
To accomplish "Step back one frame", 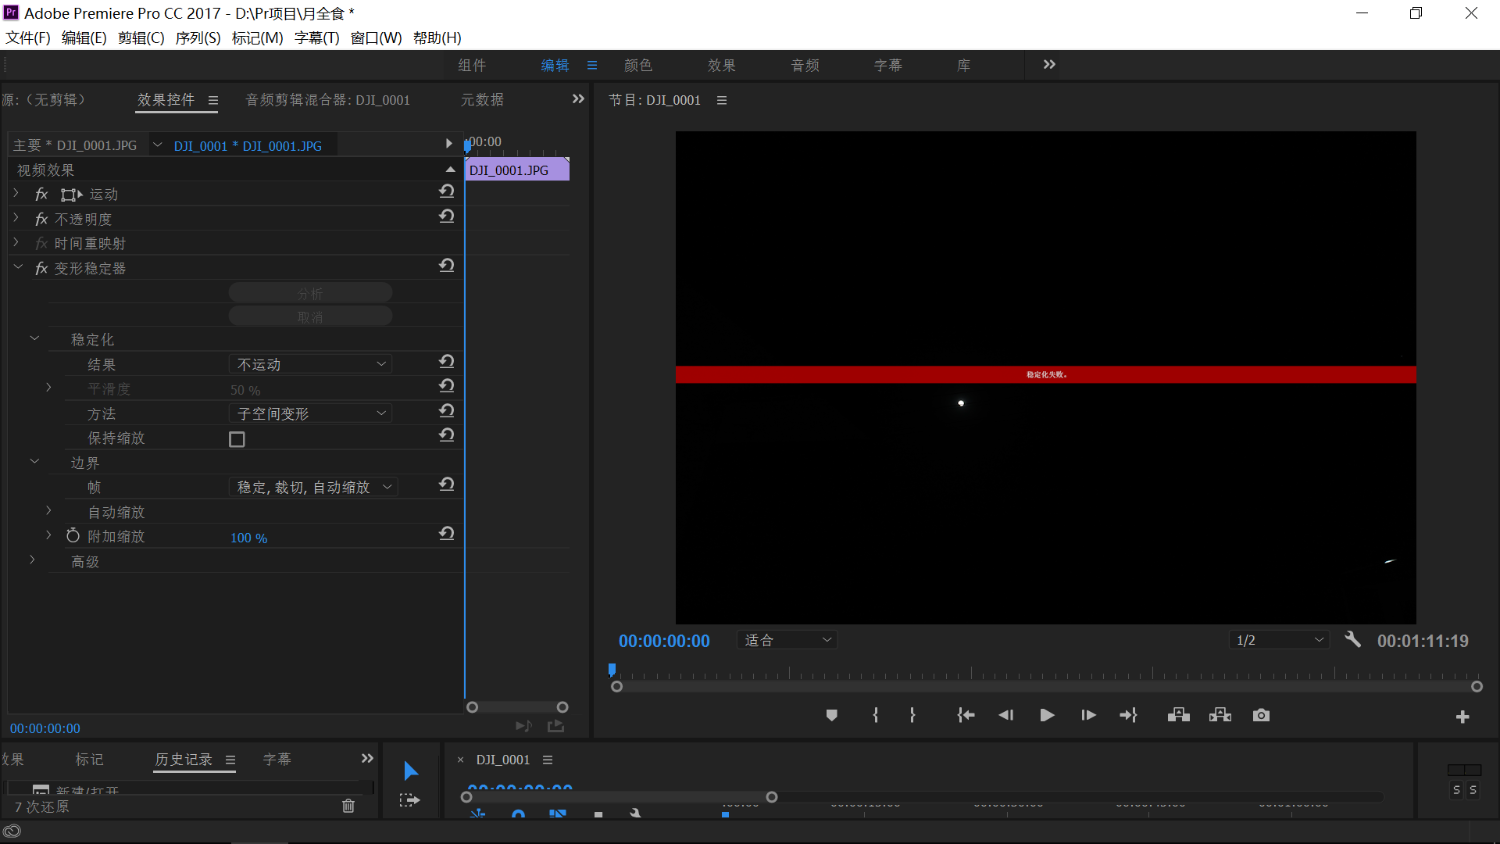I will (x=1005, y=715).
